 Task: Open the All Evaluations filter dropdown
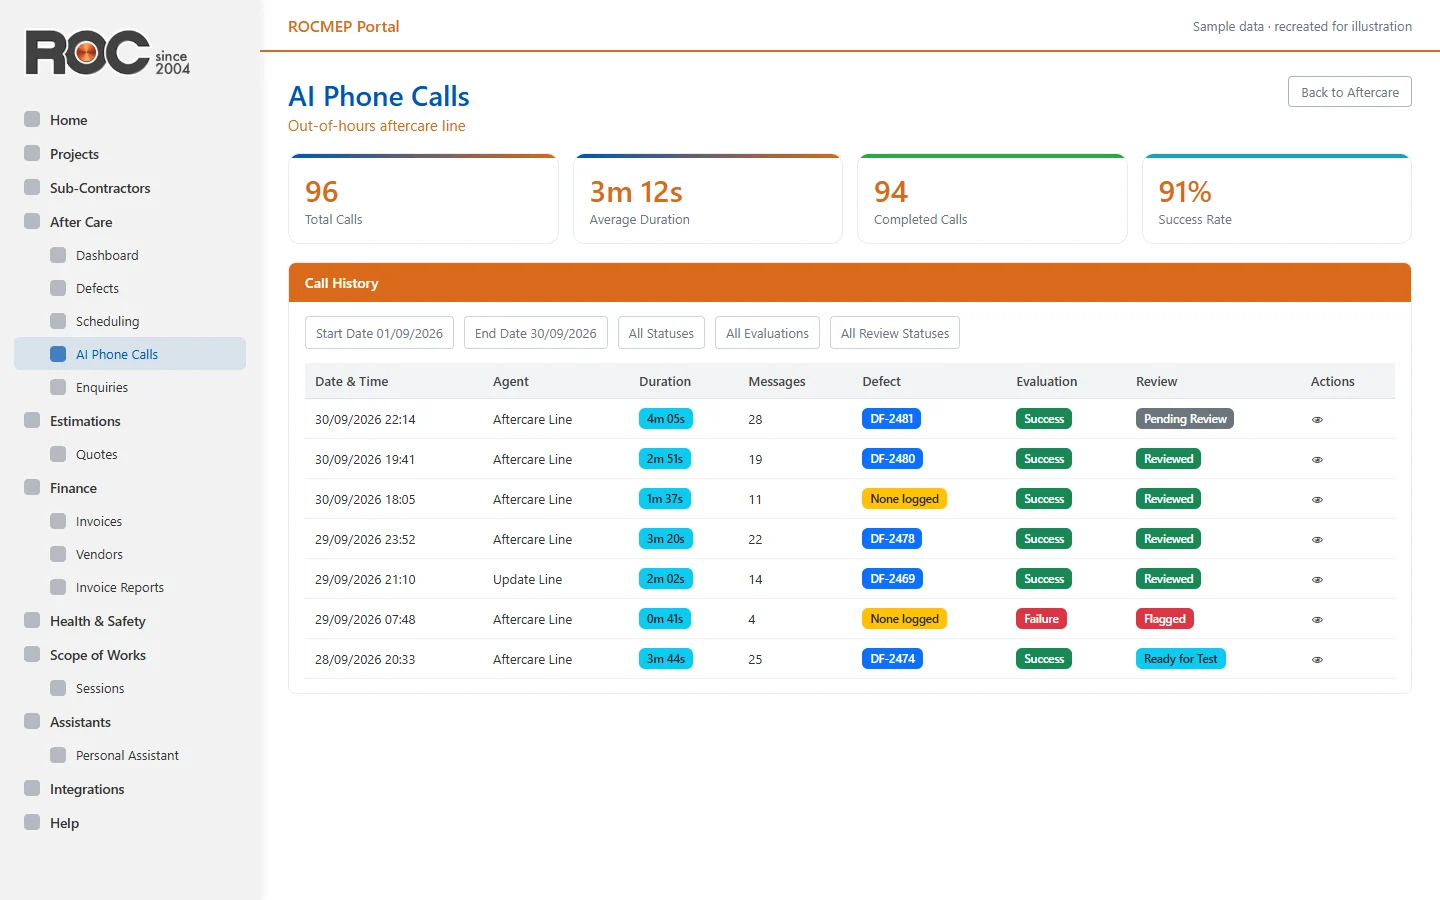767,333
